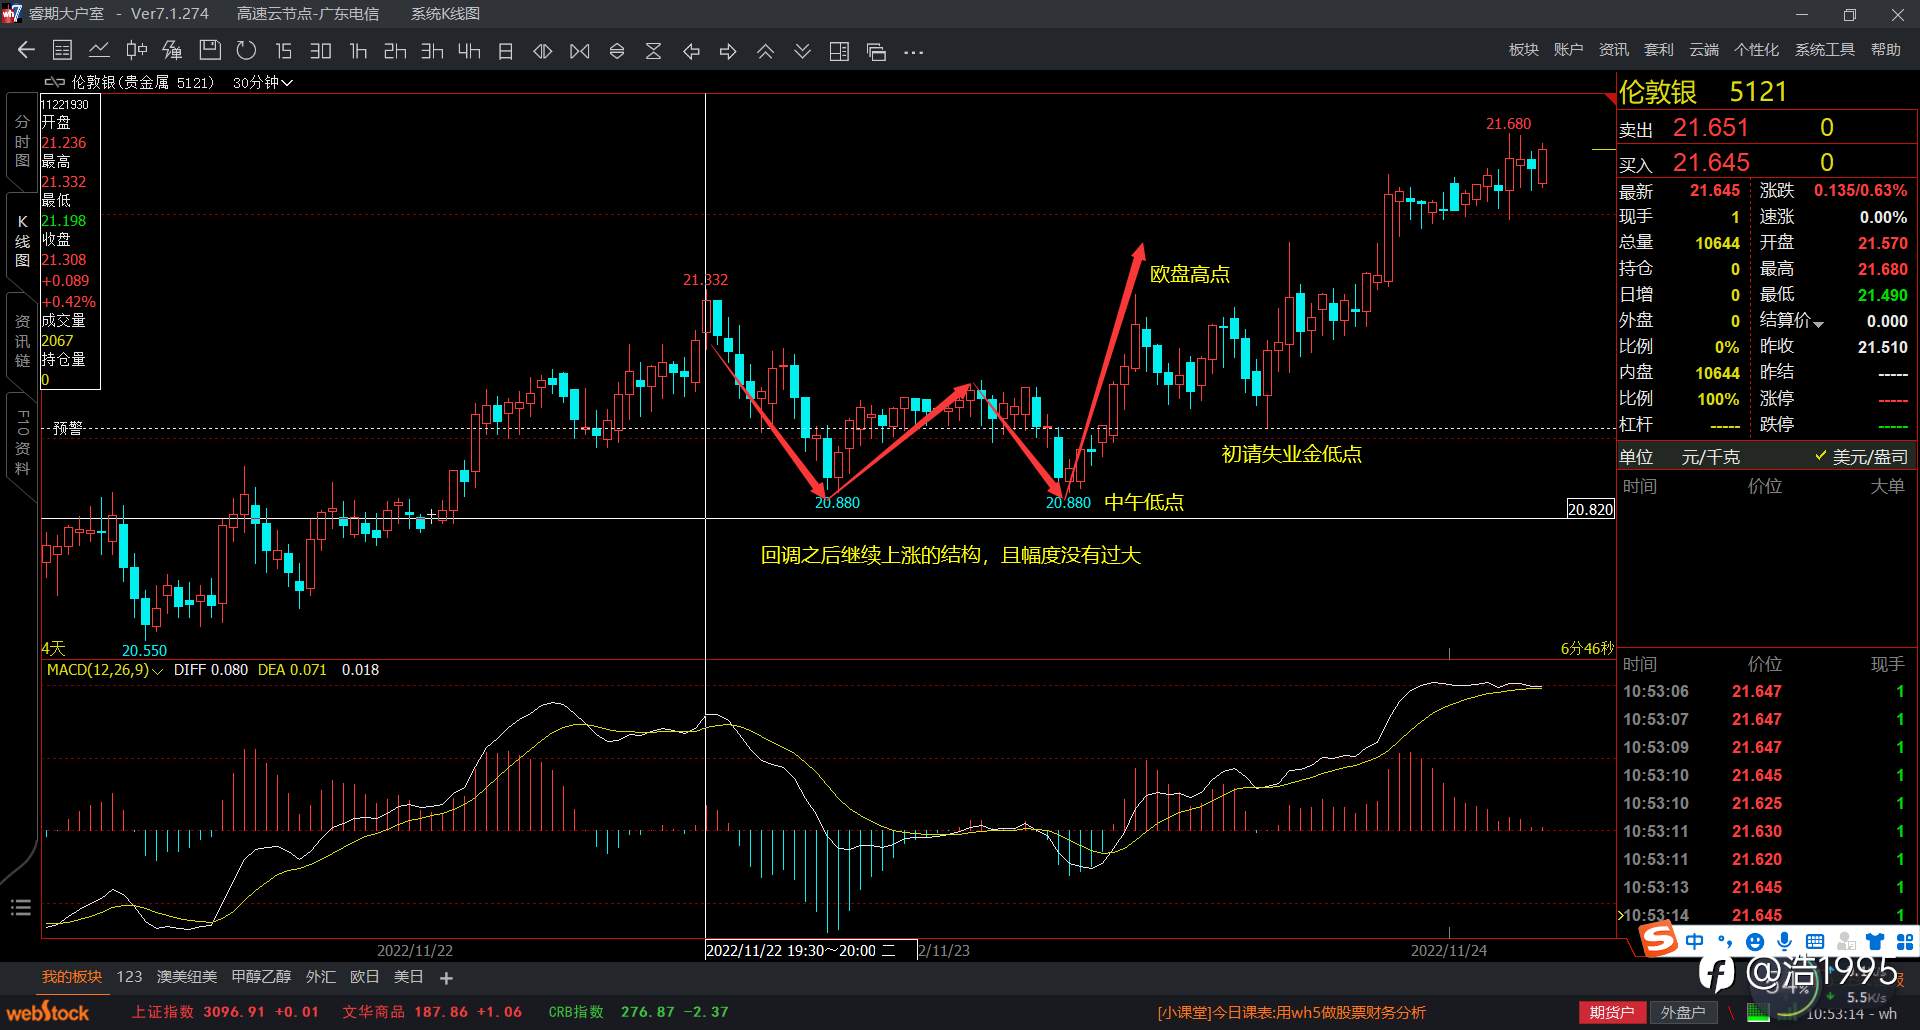Select the 我的板块 bottom tab
The height and width of the screenshot is (1030, 1920).
[x=72, y=977]
